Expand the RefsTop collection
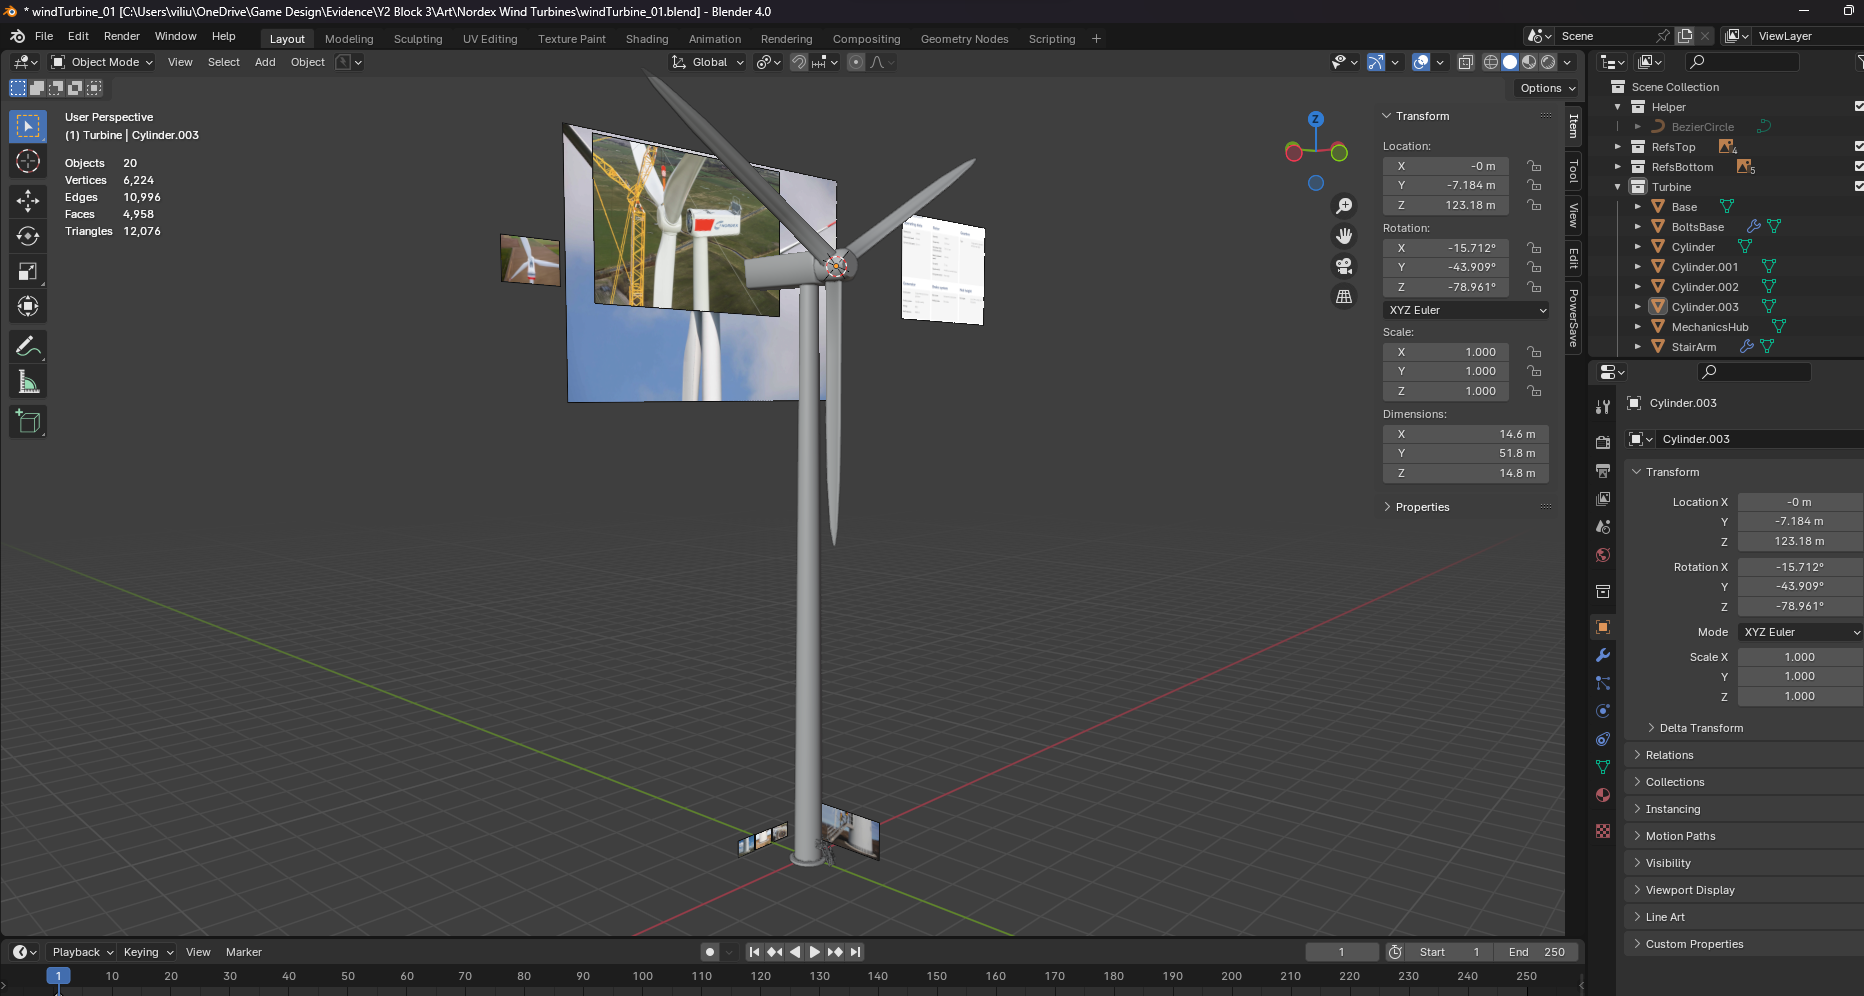Viewport: 1864px width, 996px height. [1618, 147]
